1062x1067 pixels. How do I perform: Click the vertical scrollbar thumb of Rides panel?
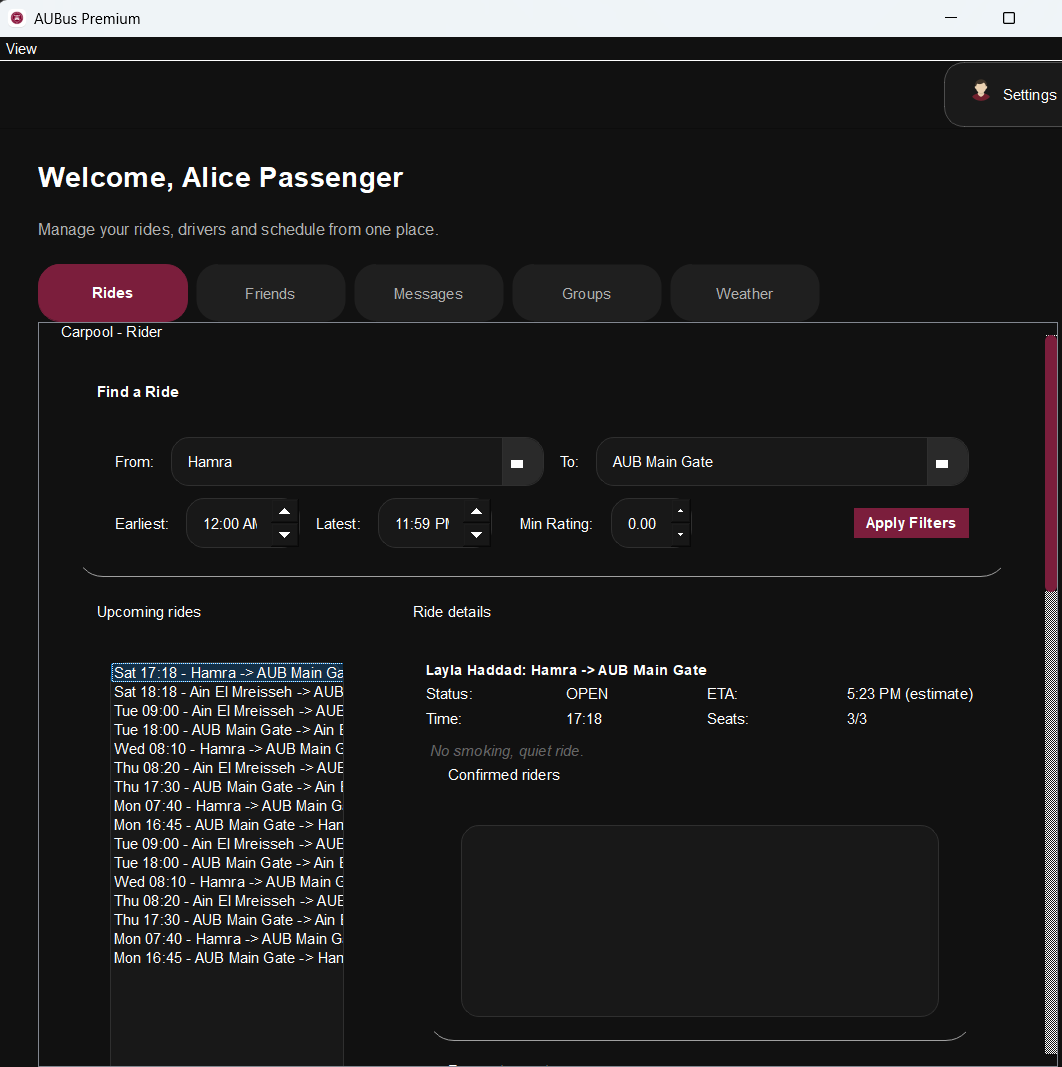coord(1051,463)
